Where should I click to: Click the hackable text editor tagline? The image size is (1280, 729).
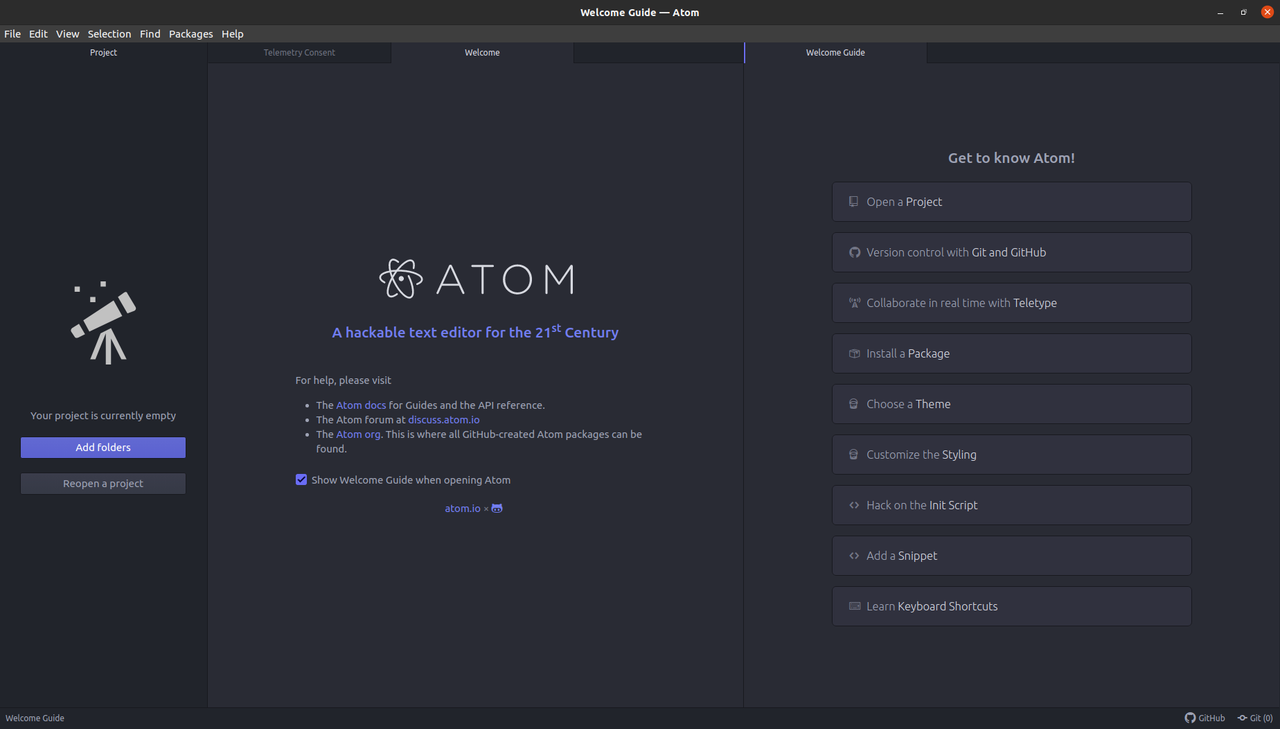(x=475, y=331)
